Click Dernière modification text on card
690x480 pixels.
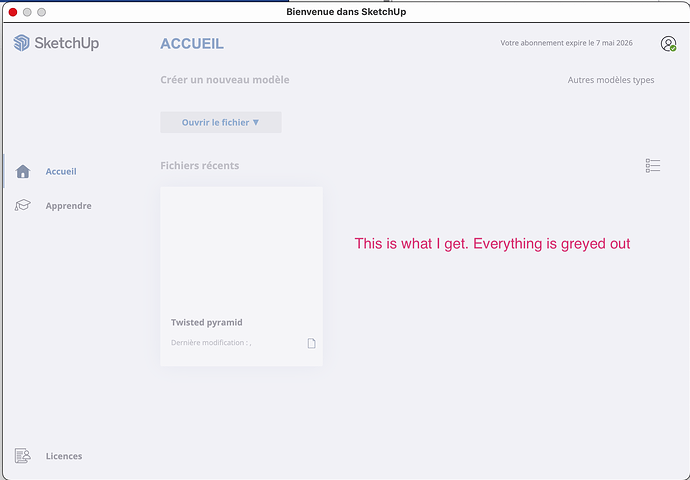(x=211, y=343)
